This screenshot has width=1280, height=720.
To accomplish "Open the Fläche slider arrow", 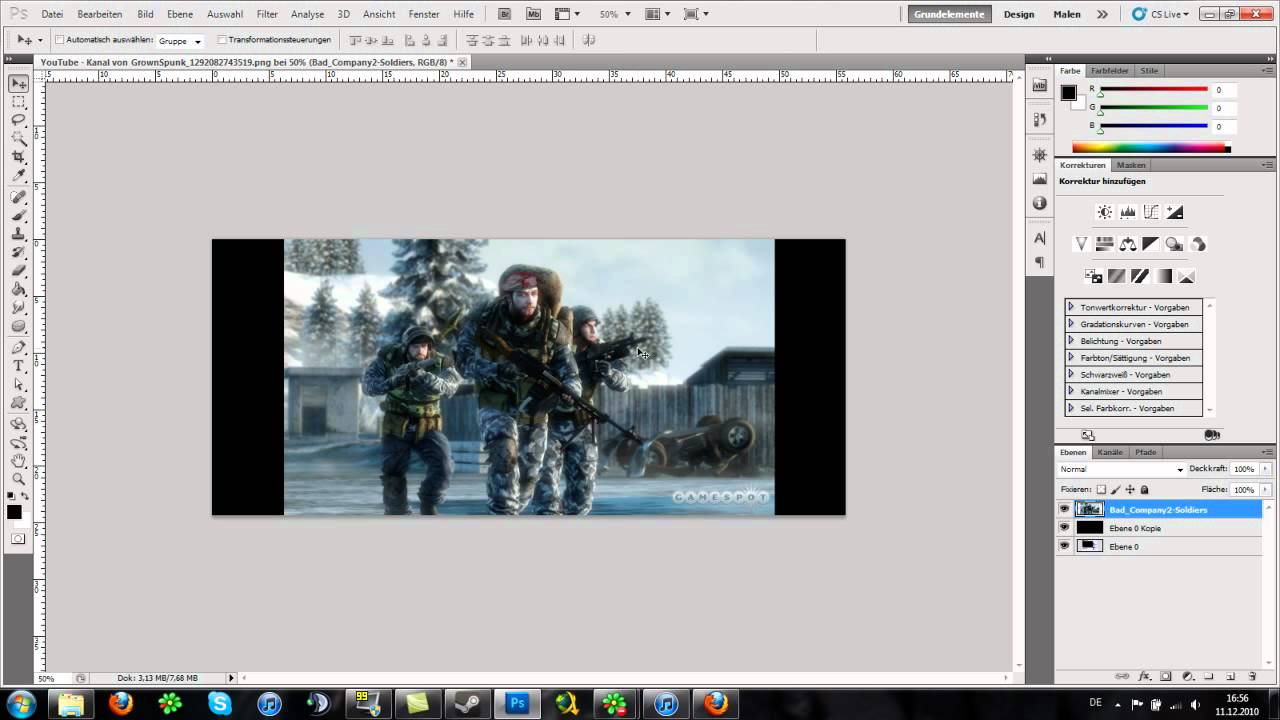I will coord(1264,490).
